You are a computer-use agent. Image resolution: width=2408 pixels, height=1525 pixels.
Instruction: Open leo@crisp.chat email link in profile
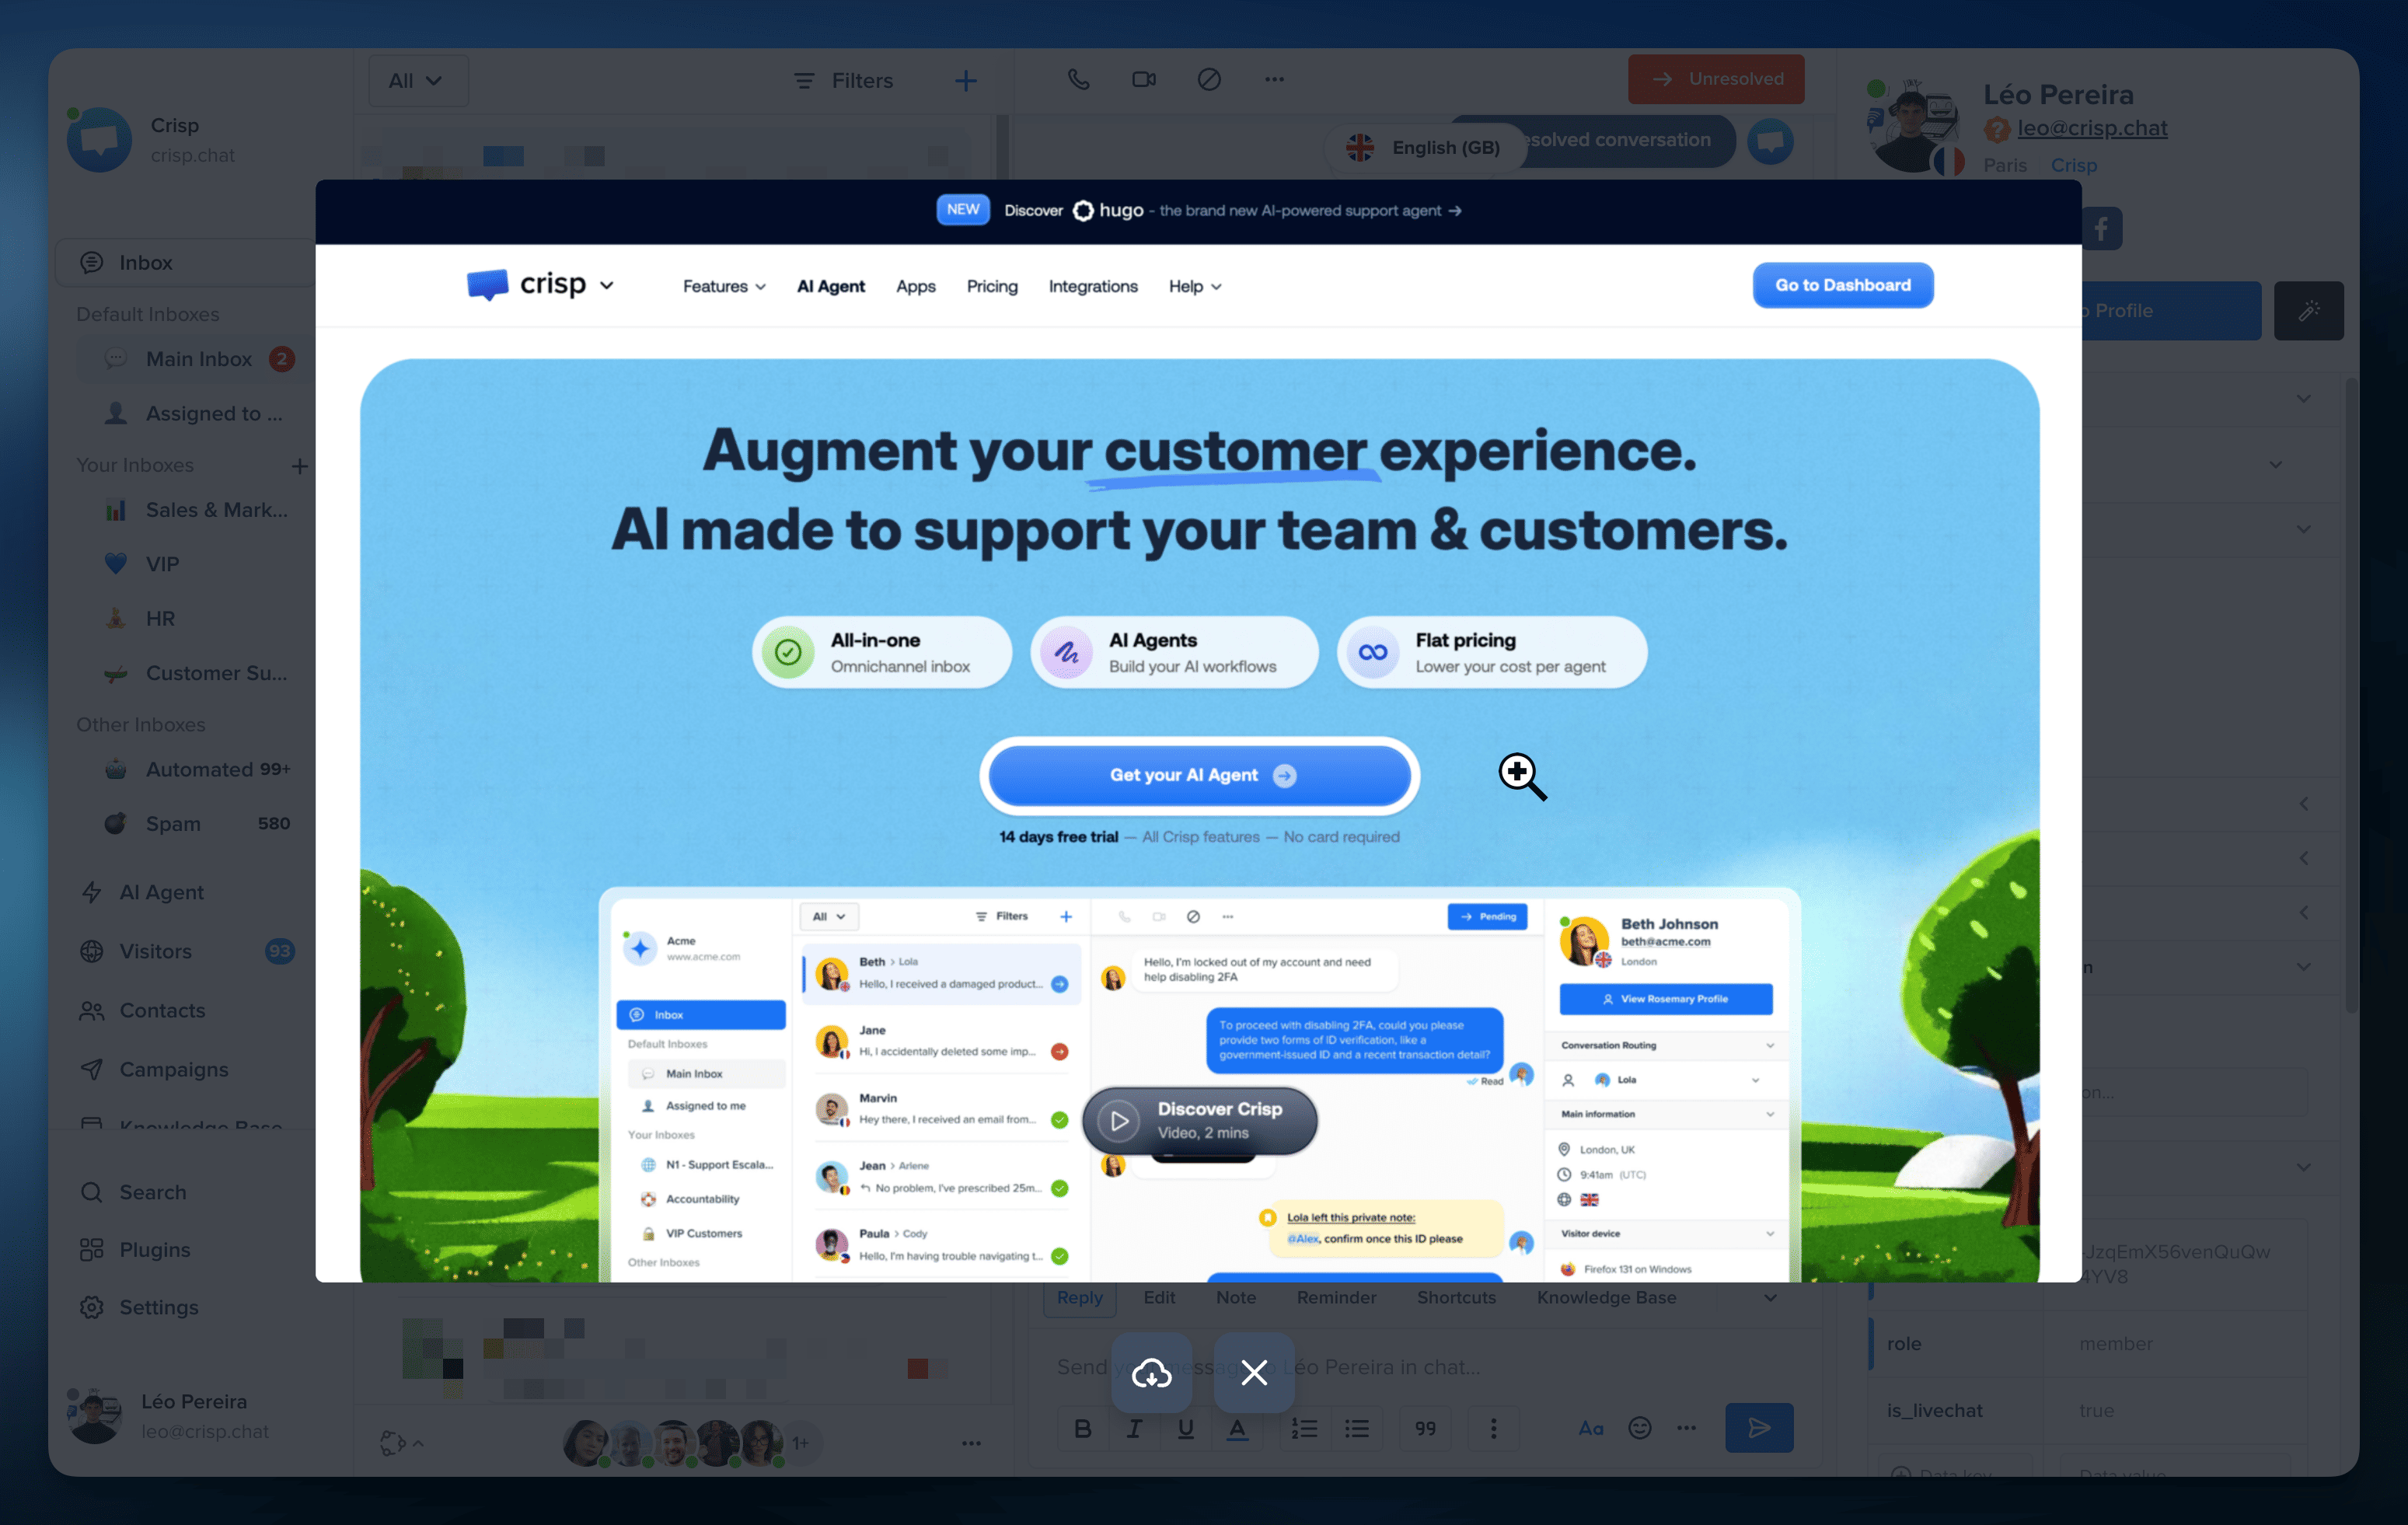click(x=2092, y=128)
